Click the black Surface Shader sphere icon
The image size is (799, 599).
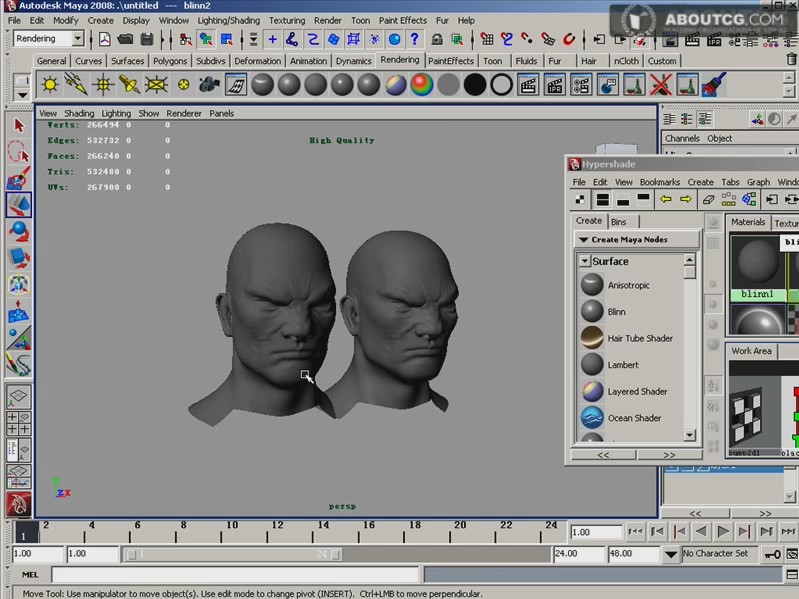tap(475, 85)
